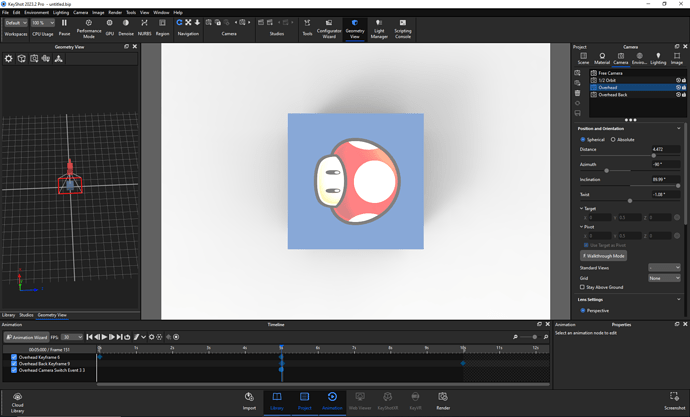The image size is (690, 417).
Task: Open the Lighting menu in menu bar
Action: click(x=61, y=12)
